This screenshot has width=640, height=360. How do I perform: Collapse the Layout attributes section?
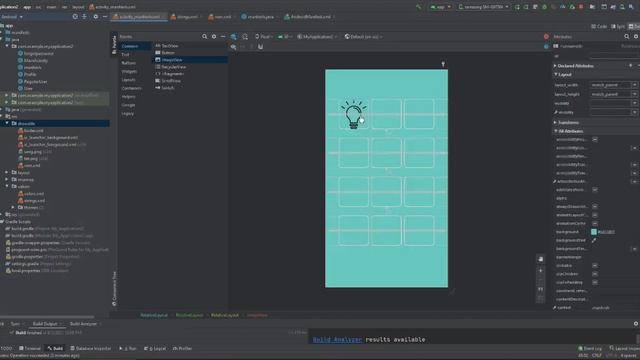pos(556,75)
